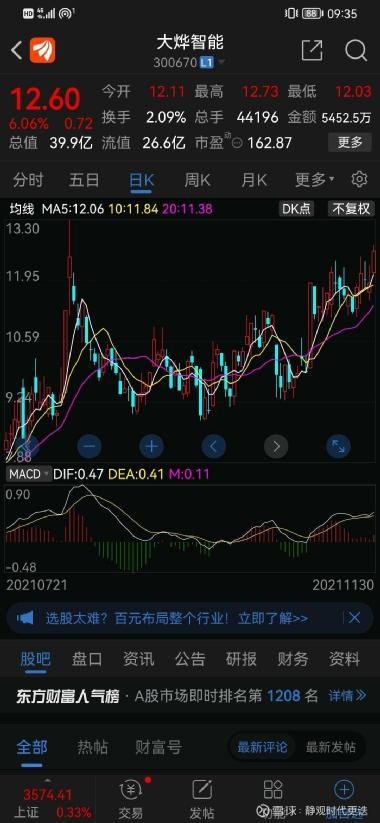Open the Eastmoney orange app logo
380x823 pixels.
pos(42,51)
